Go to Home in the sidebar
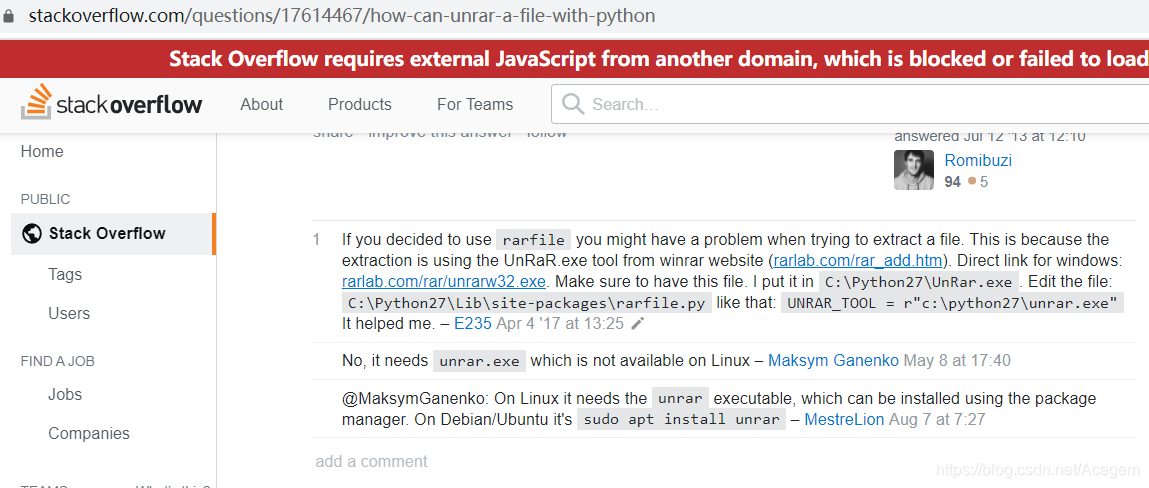The width and height of the screenshot is (1149, 488). coord(42,152)
